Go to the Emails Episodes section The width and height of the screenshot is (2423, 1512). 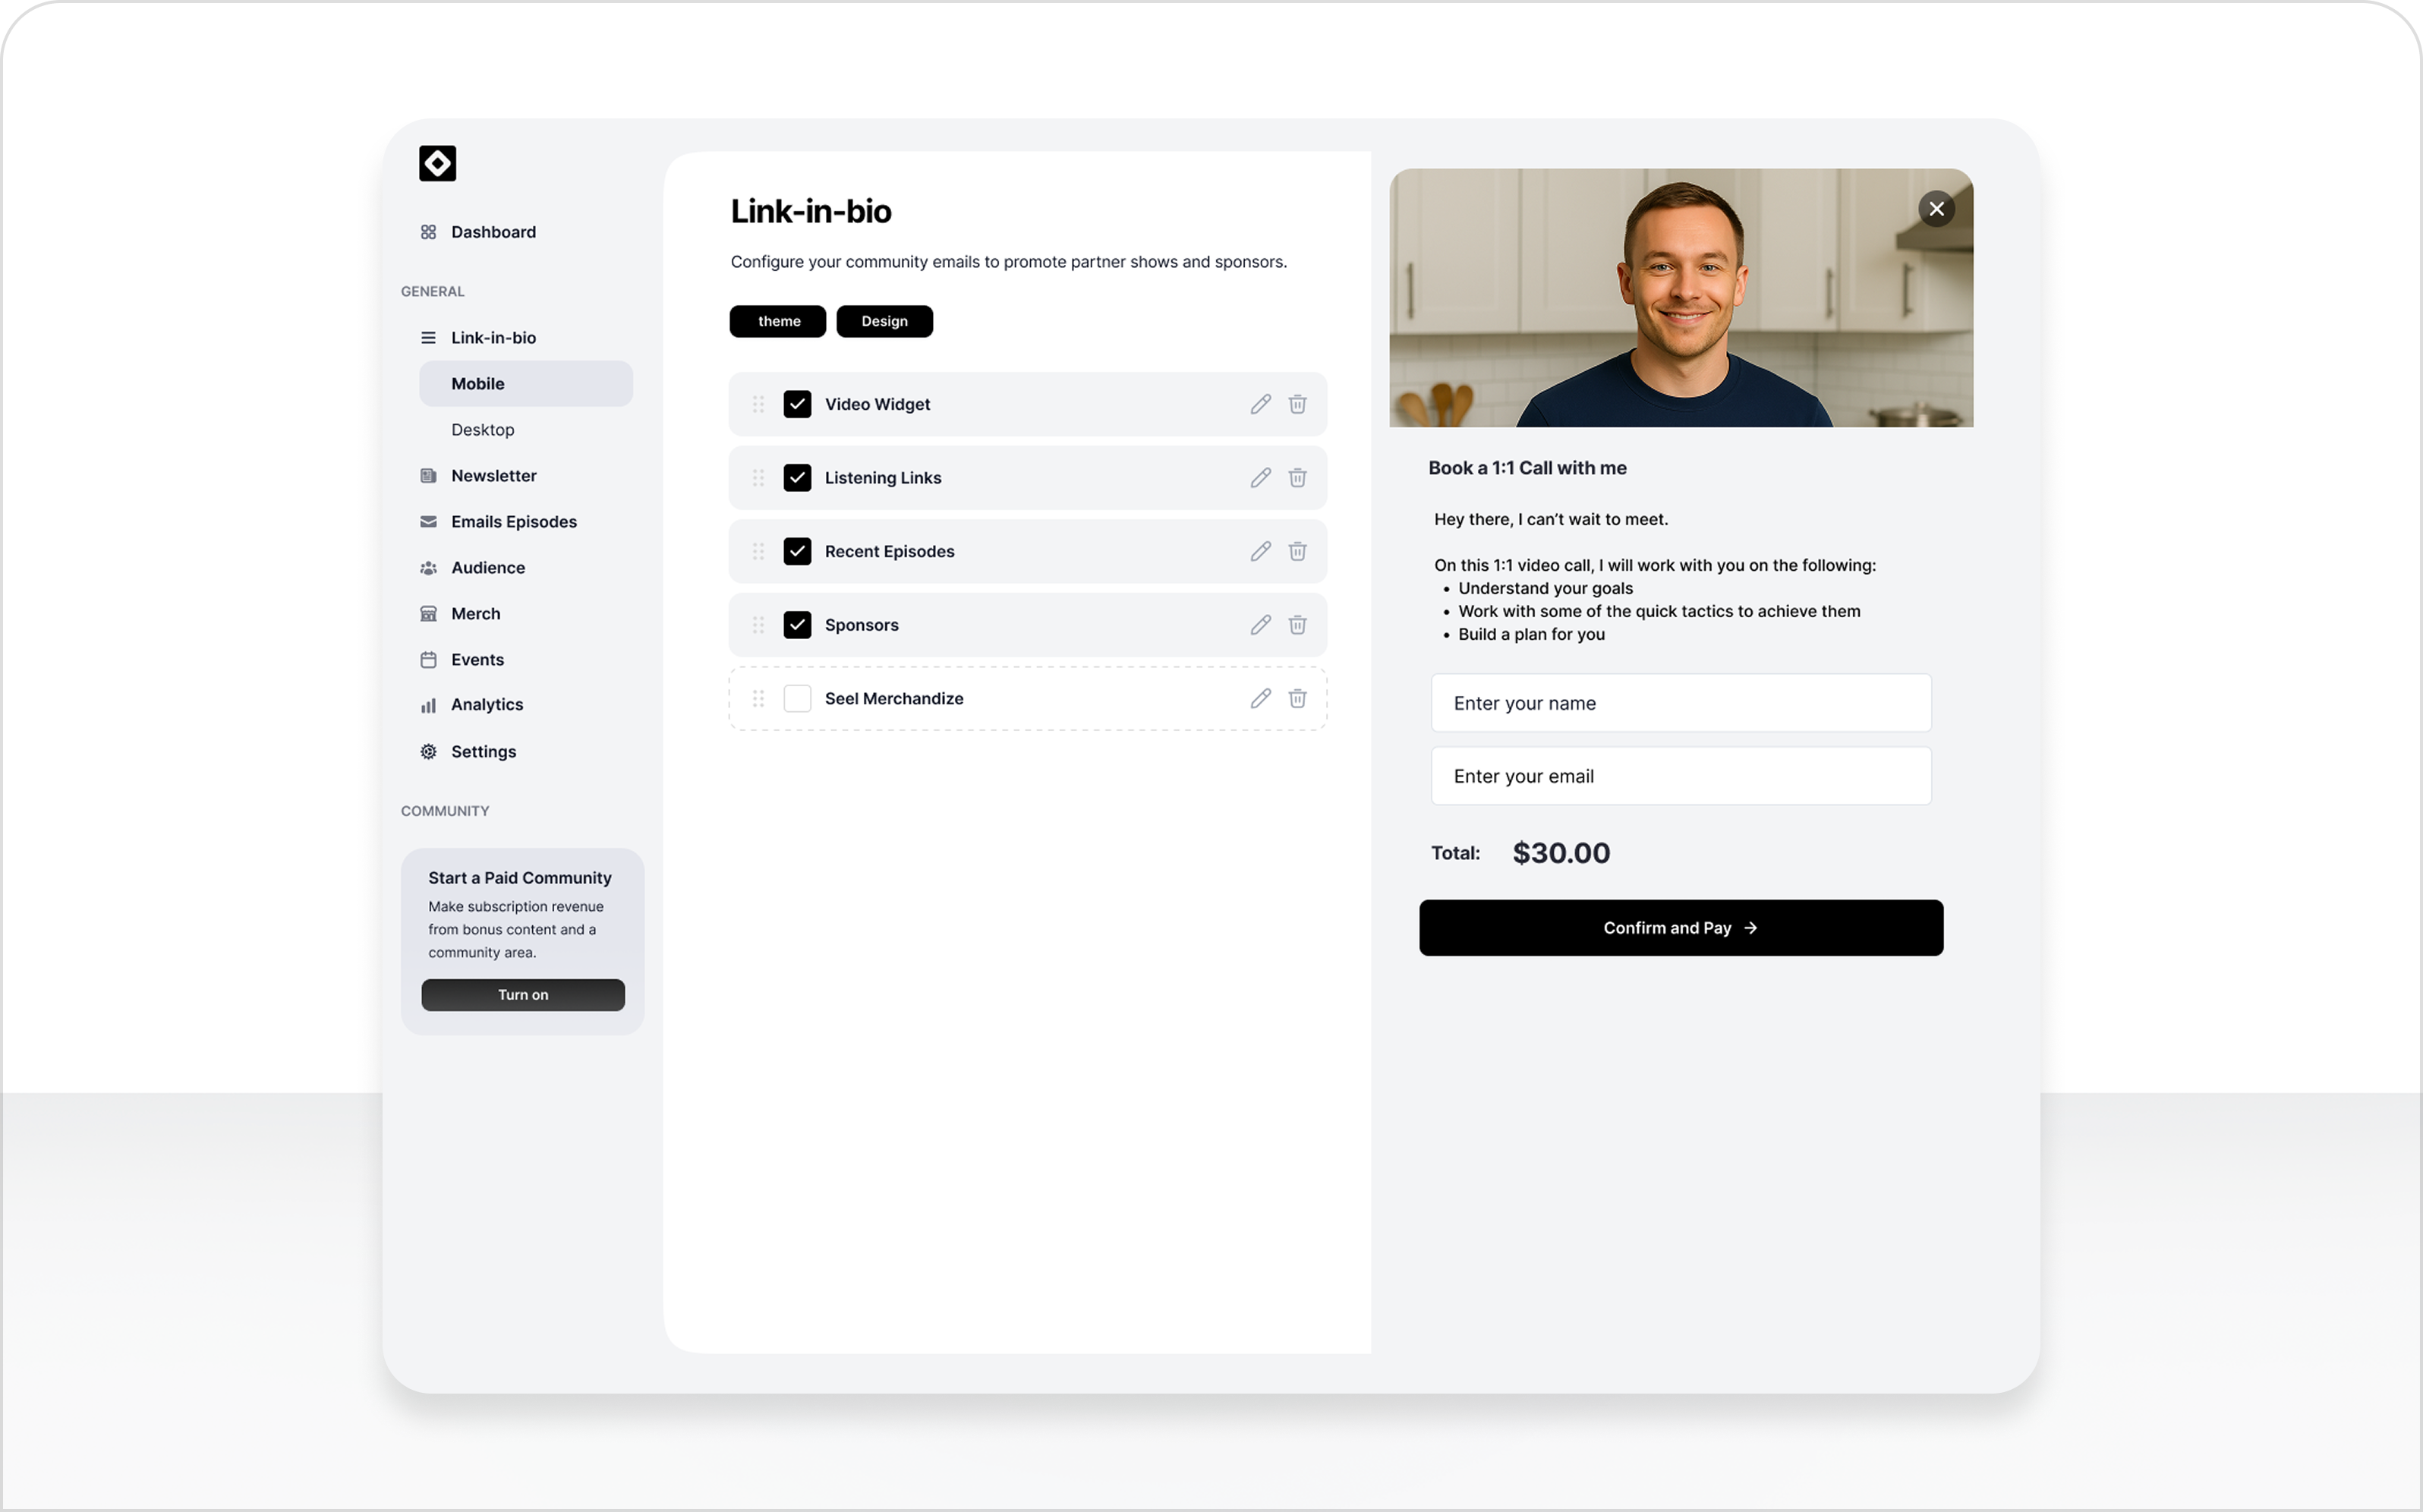pos(514,522)
